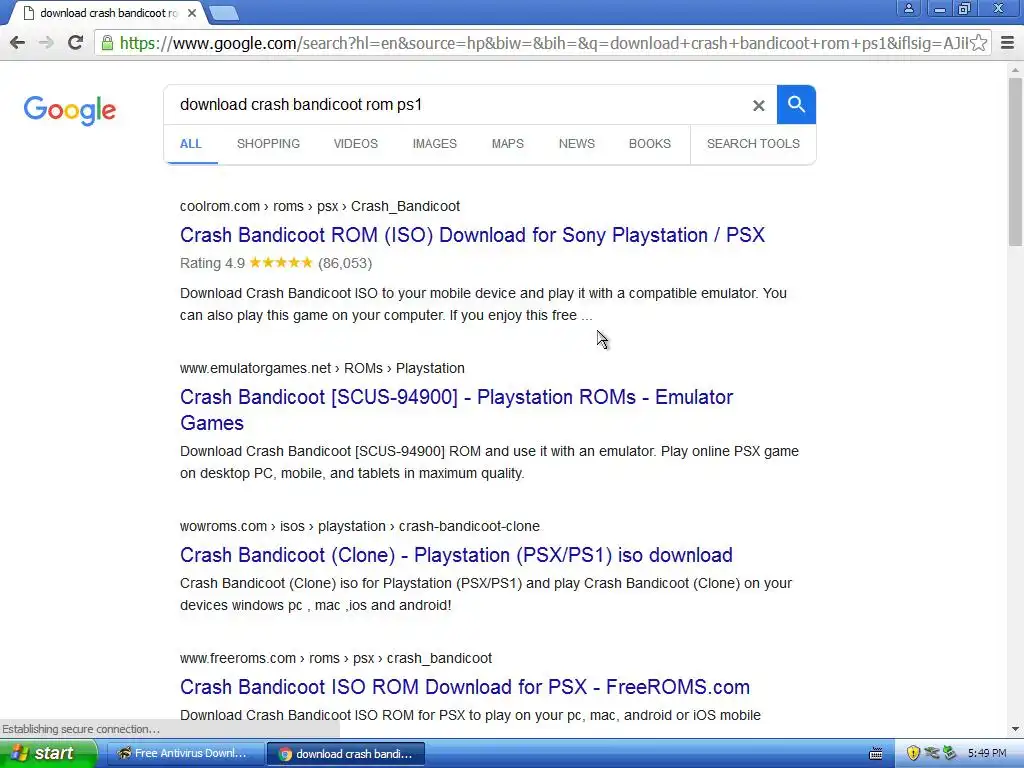Click the wowroms.com breadcrumb URL
Viewport: 1024px width, 768px height.
[x=360, y=526]
